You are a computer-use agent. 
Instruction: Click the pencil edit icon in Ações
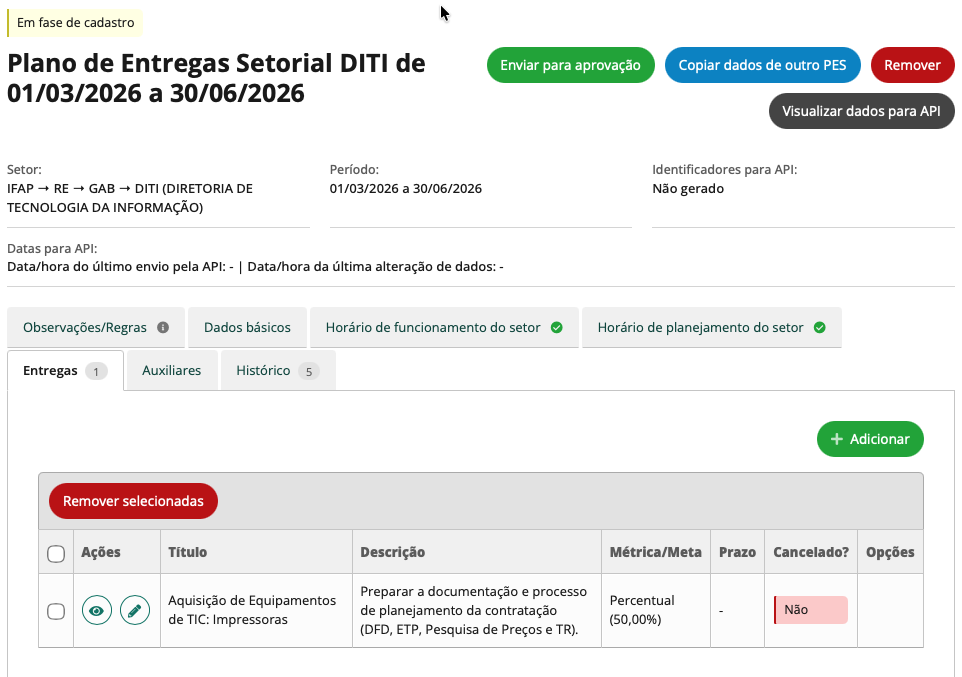pyautogui.click(x=135, y=610)
